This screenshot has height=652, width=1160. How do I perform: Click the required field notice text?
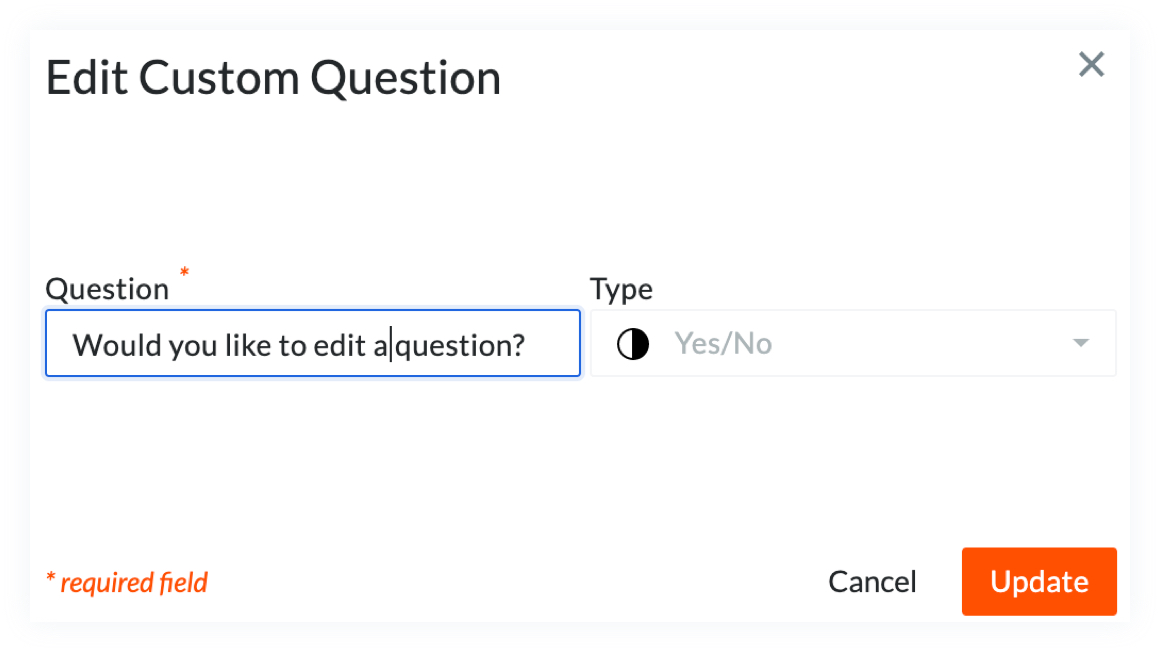pyautogui.click(x=127, y=581)
